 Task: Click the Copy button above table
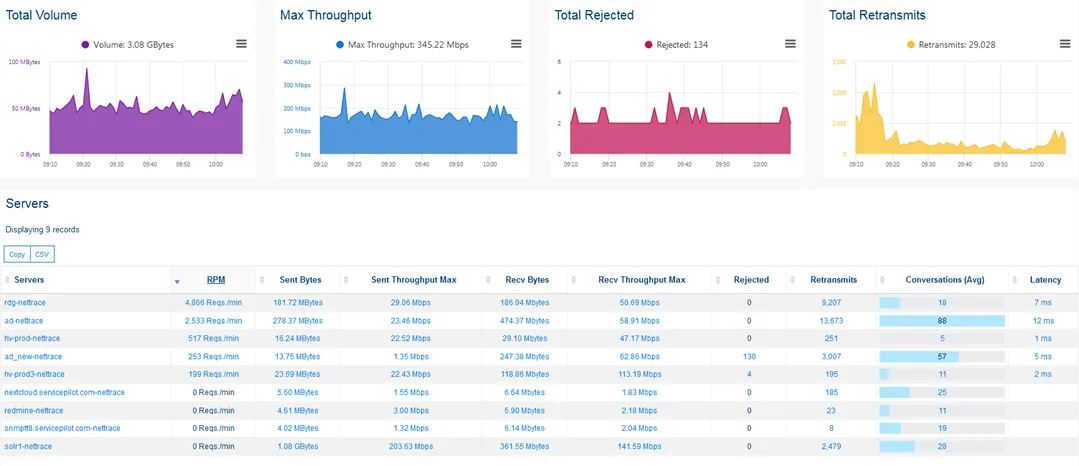tap(17, 254)
